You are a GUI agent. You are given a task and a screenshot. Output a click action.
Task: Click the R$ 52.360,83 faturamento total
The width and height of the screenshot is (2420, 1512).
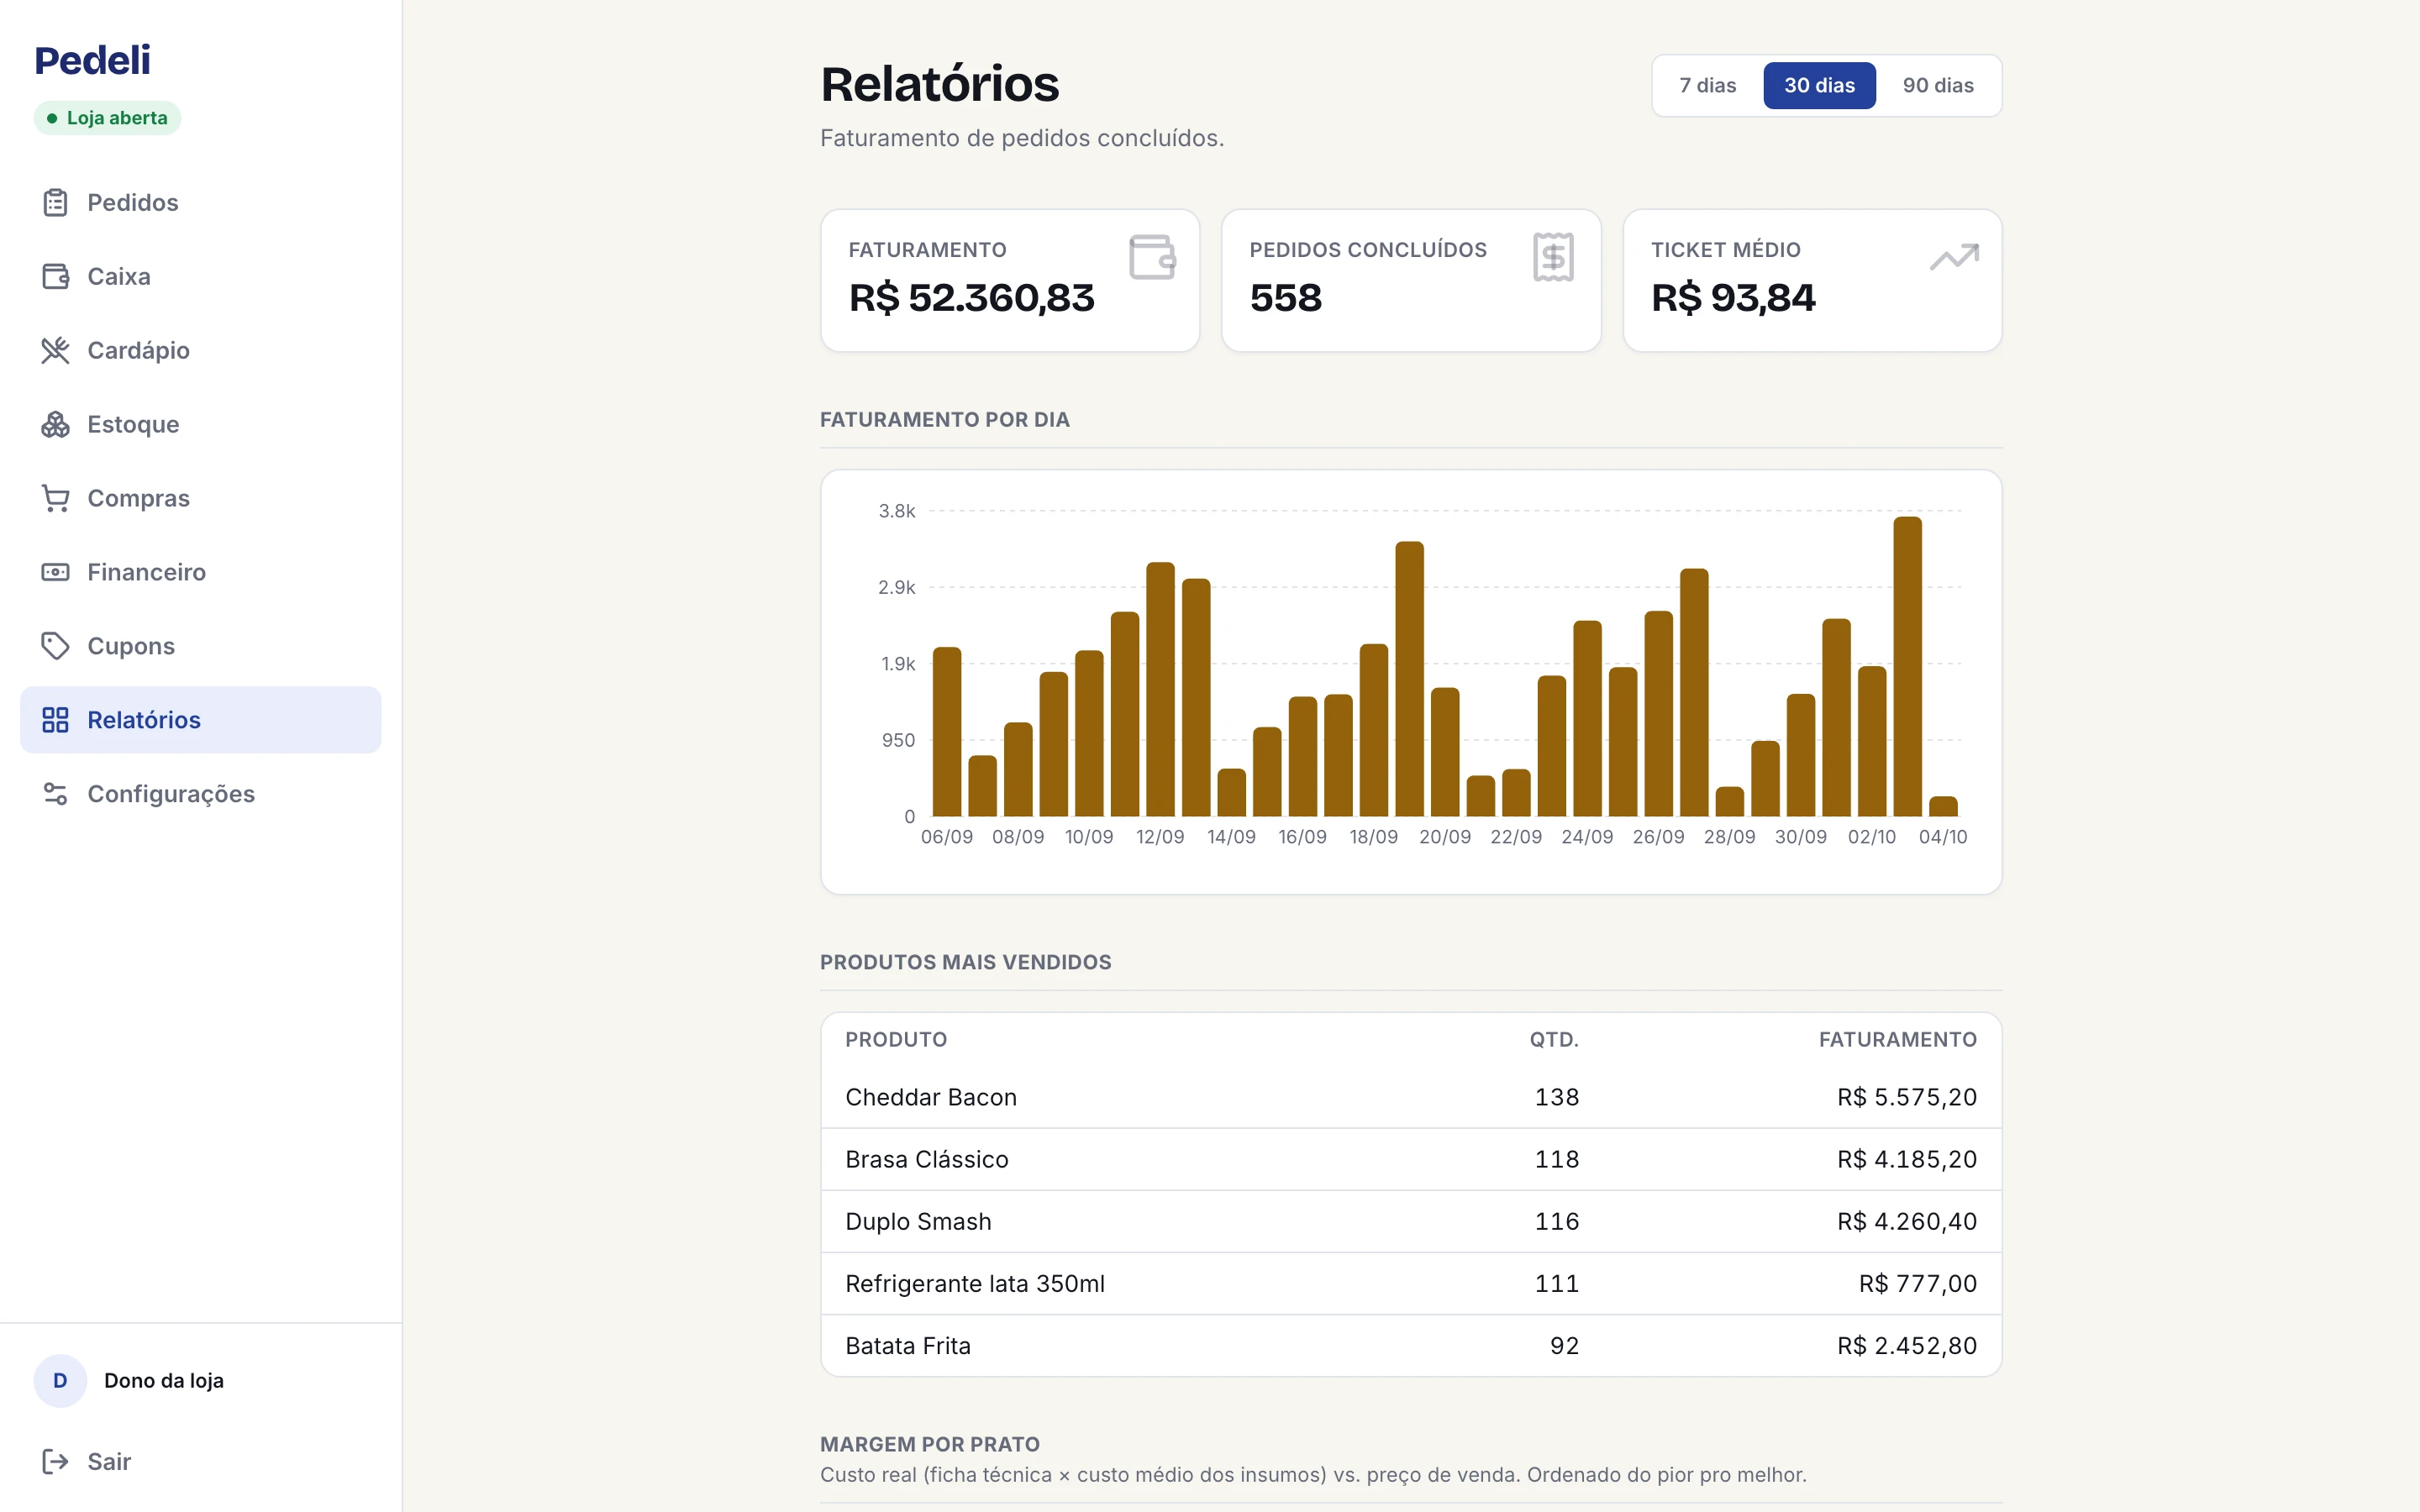[972, 298]
